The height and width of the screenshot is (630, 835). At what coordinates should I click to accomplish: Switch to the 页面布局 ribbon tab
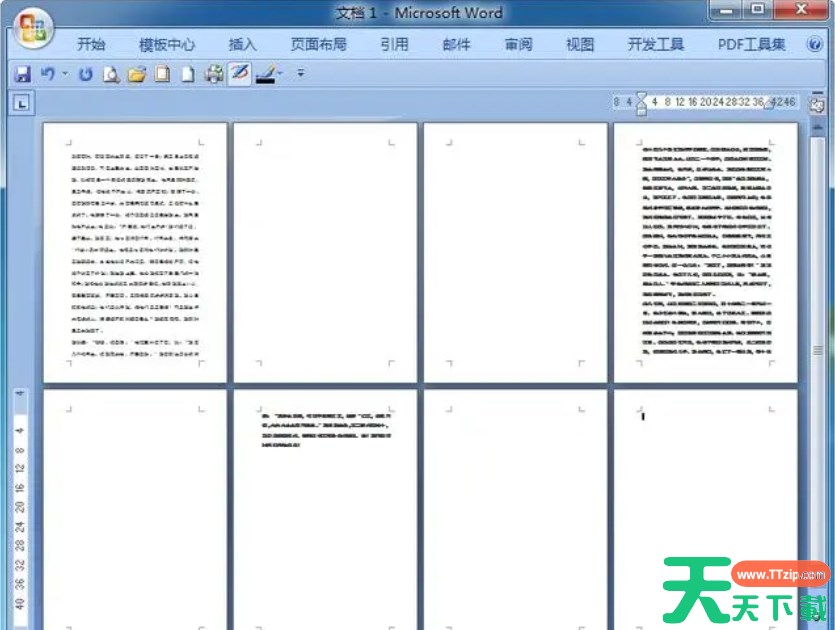point(318,44)
